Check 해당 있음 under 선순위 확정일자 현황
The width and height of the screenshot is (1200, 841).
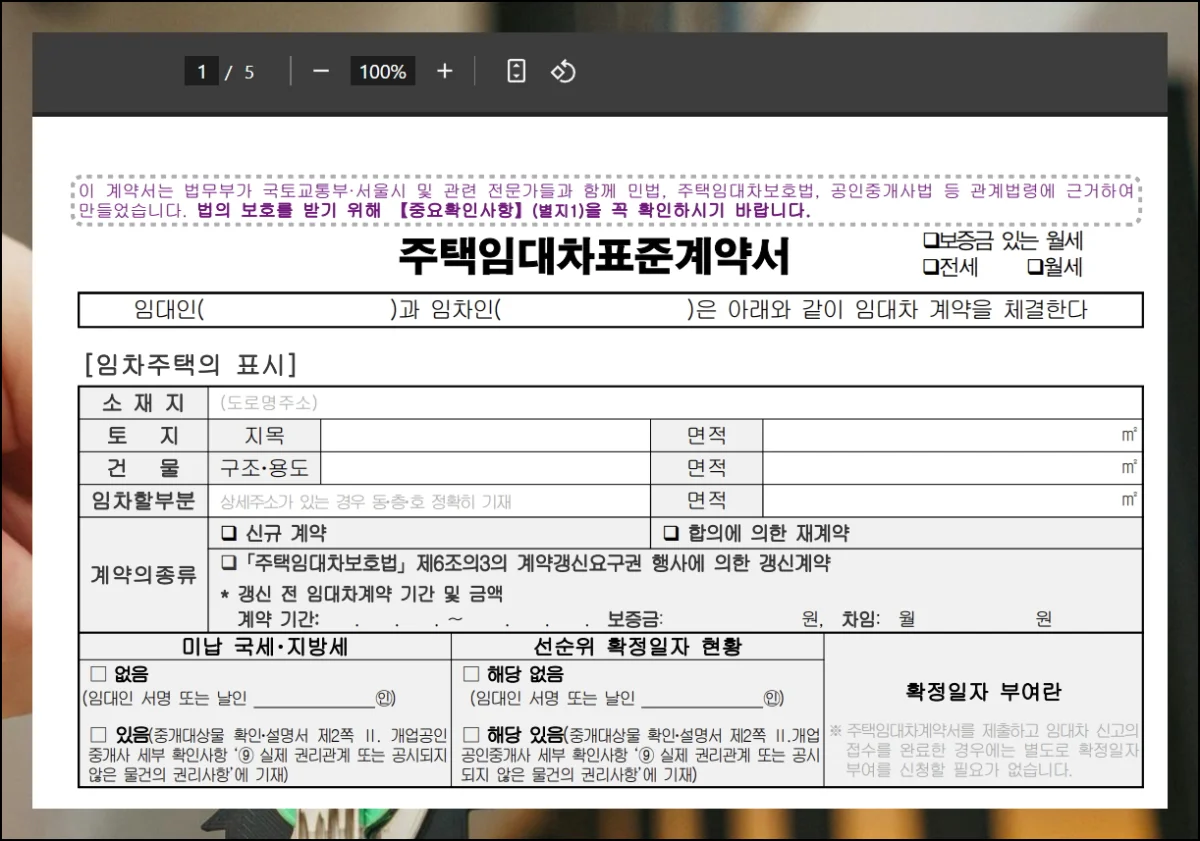coord(470,735)
